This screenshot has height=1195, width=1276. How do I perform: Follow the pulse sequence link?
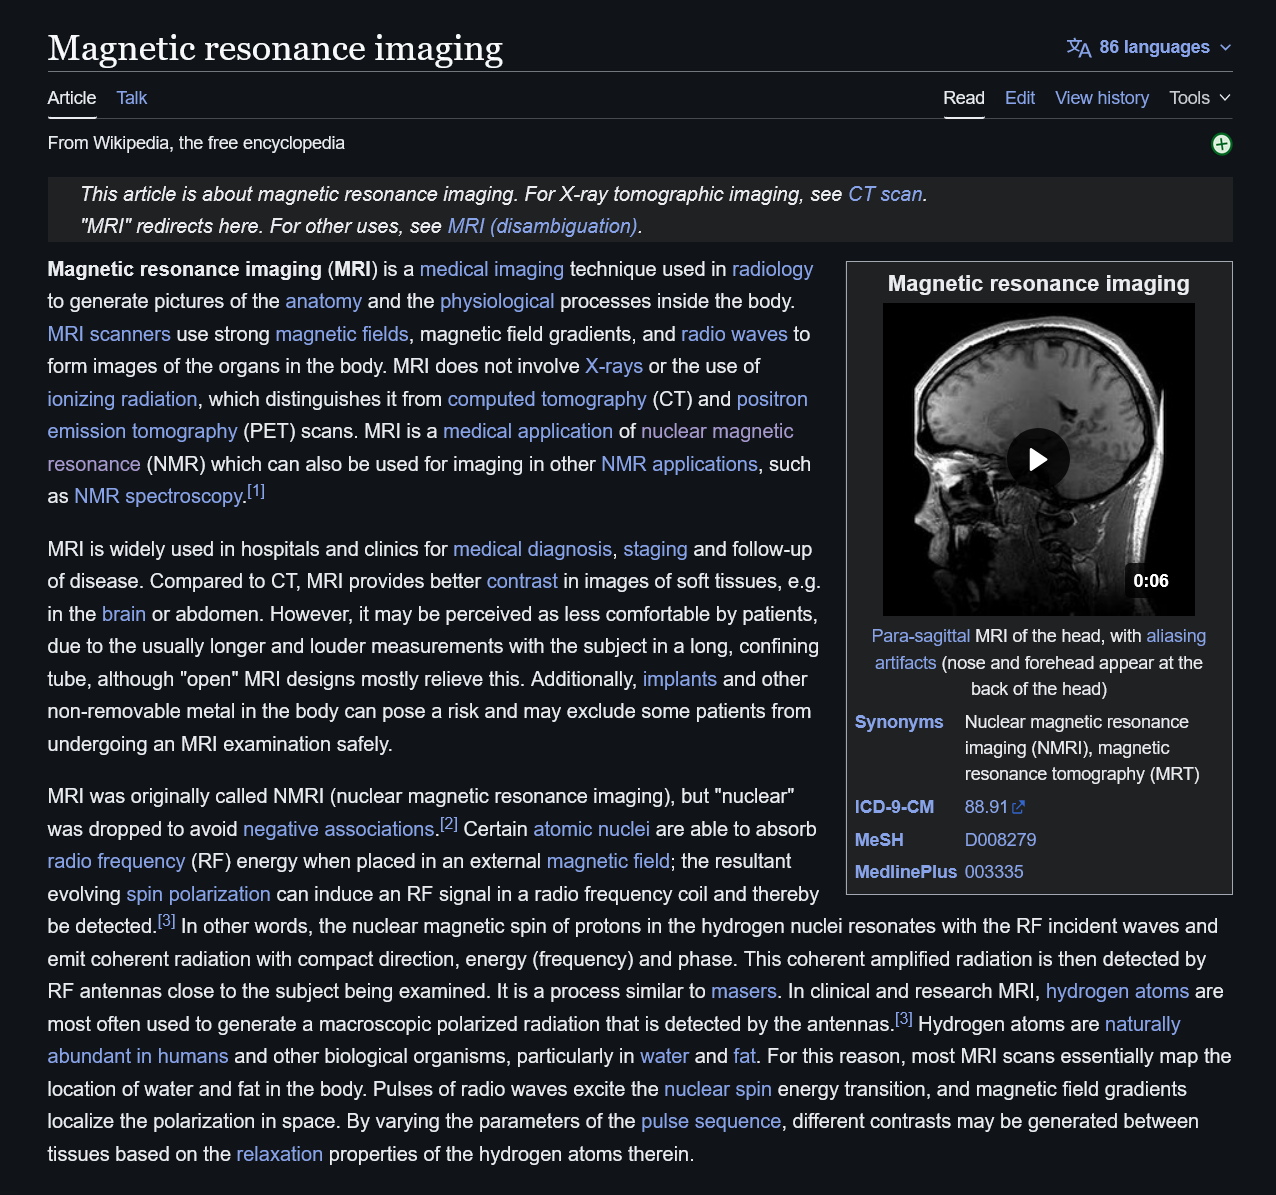click(711, 1121)
